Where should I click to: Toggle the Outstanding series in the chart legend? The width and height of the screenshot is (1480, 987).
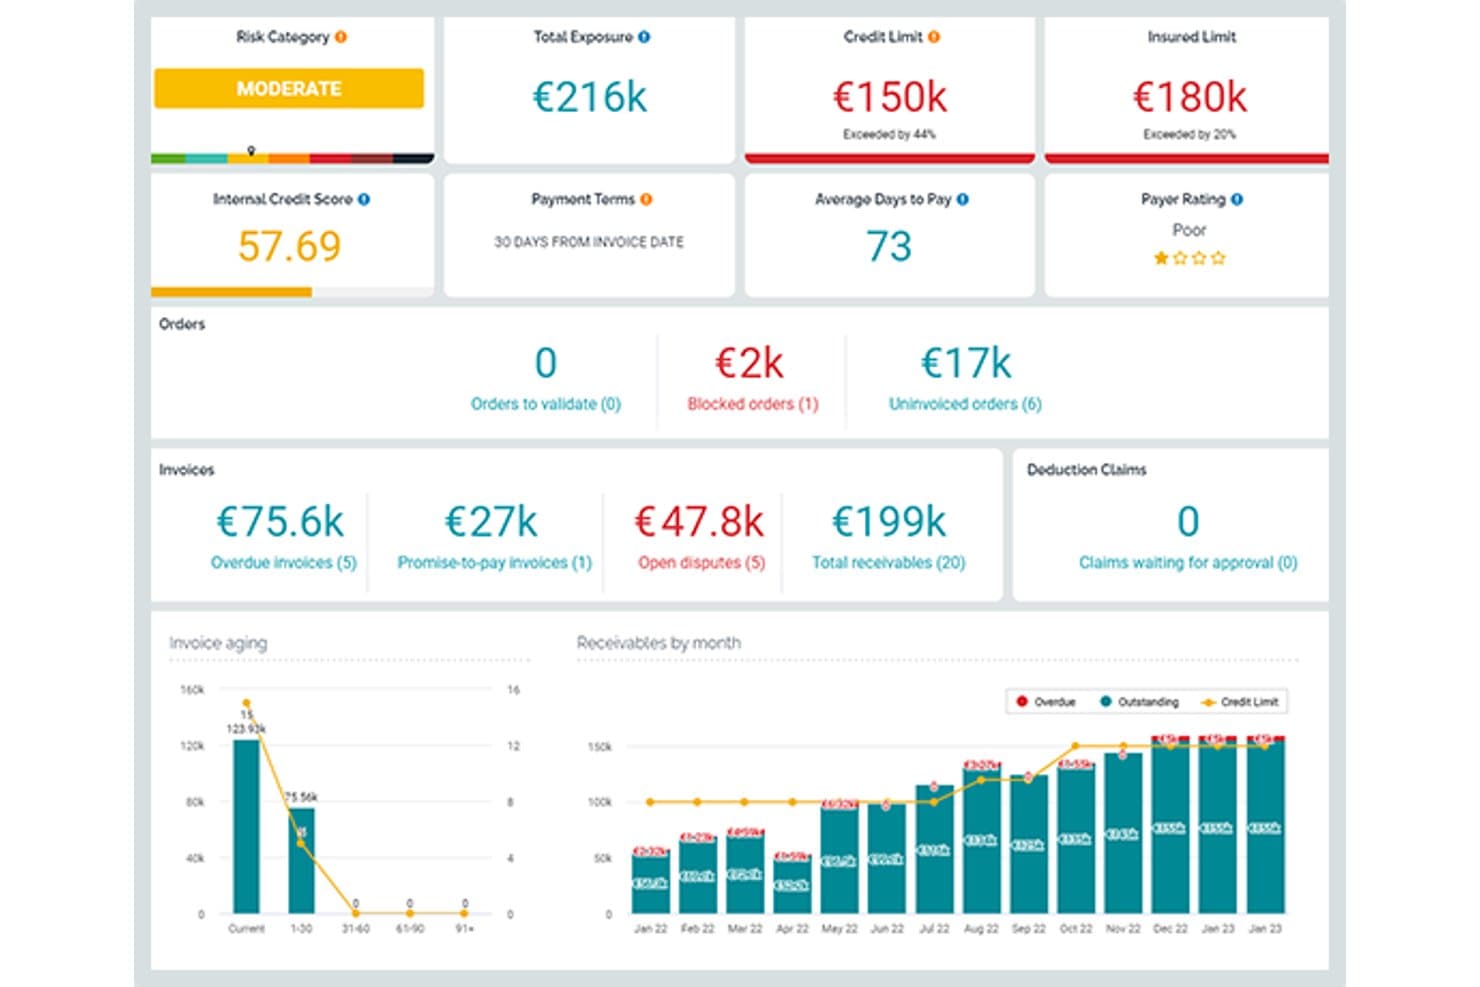(x=1139, y=702)
